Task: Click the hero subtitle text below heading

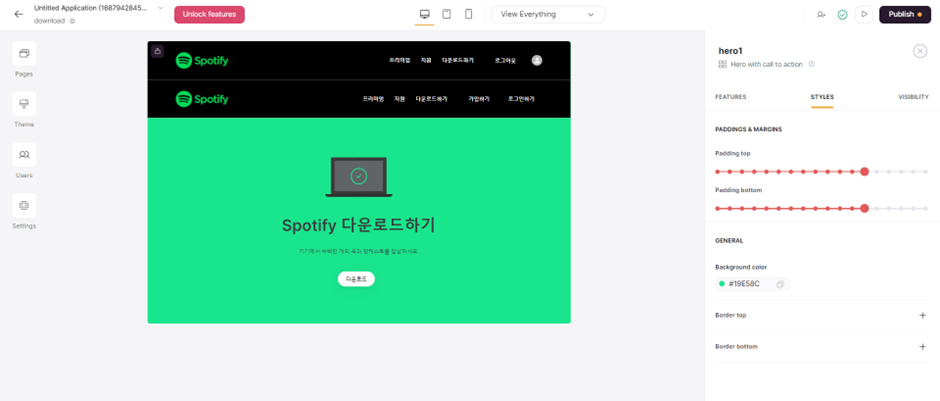Action: pyautogui.click(x=358, y=252)
